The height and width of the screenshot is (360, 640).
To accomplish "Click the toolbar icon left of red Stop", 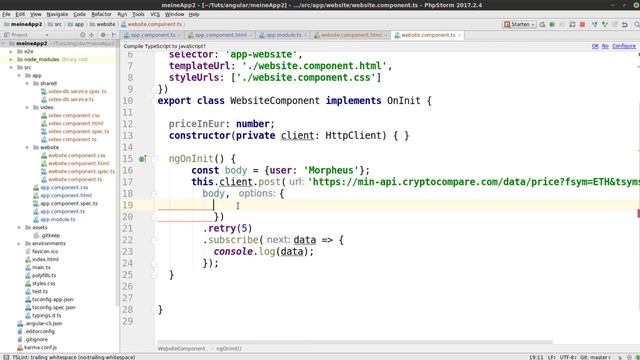I will pos(572,24).
